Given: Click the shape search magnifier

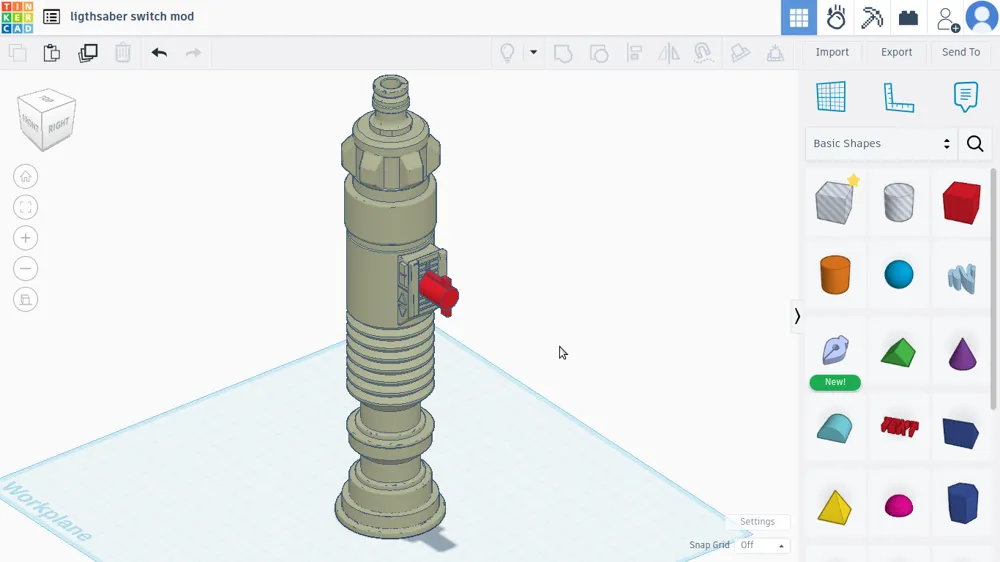Looking at the screenshot, I should [x=974, y=144].
